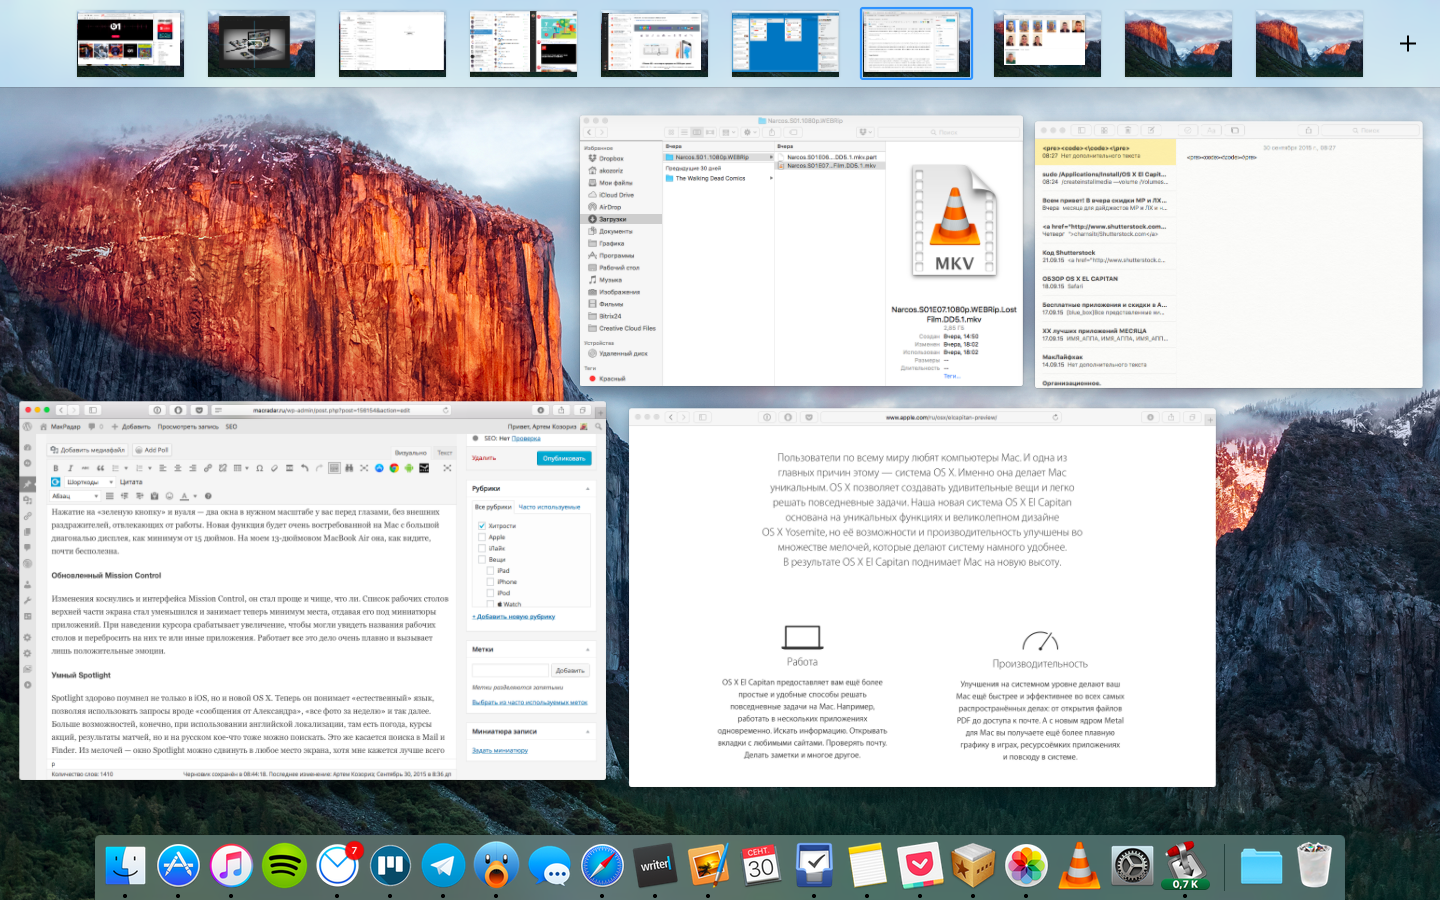Collapse the Рубрики panel
This screenshot has height=900, width=1440.
tap(587, 489)
